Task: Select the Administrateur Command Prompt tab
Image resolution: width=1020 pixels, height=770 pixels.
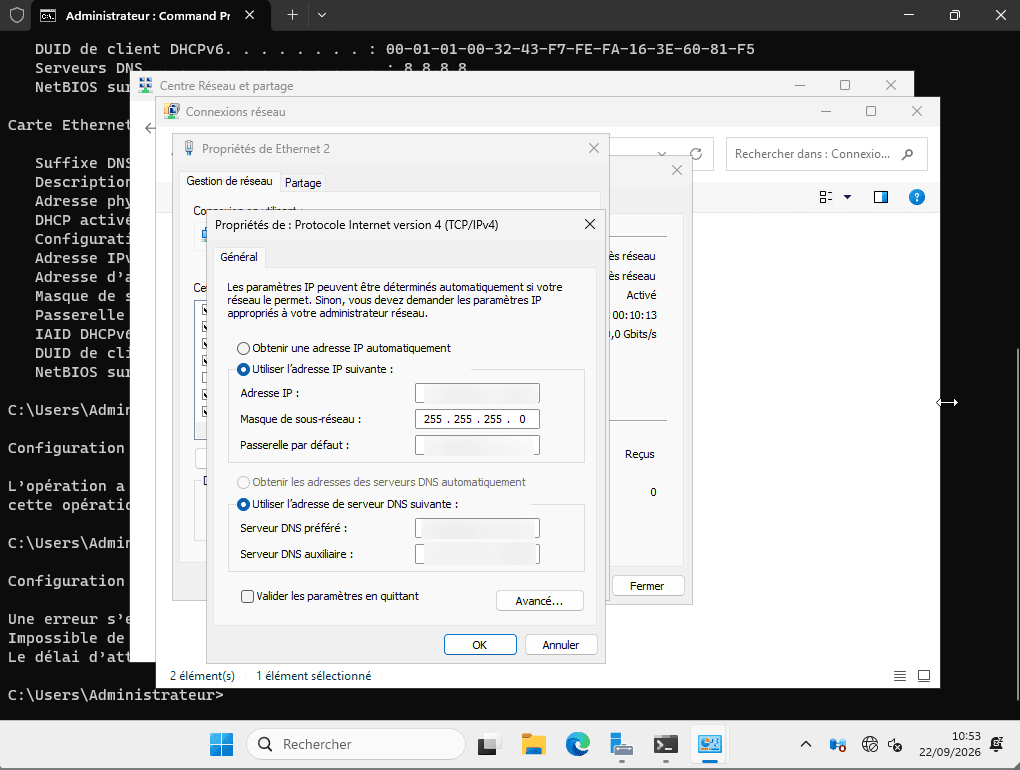Action: 148,16
